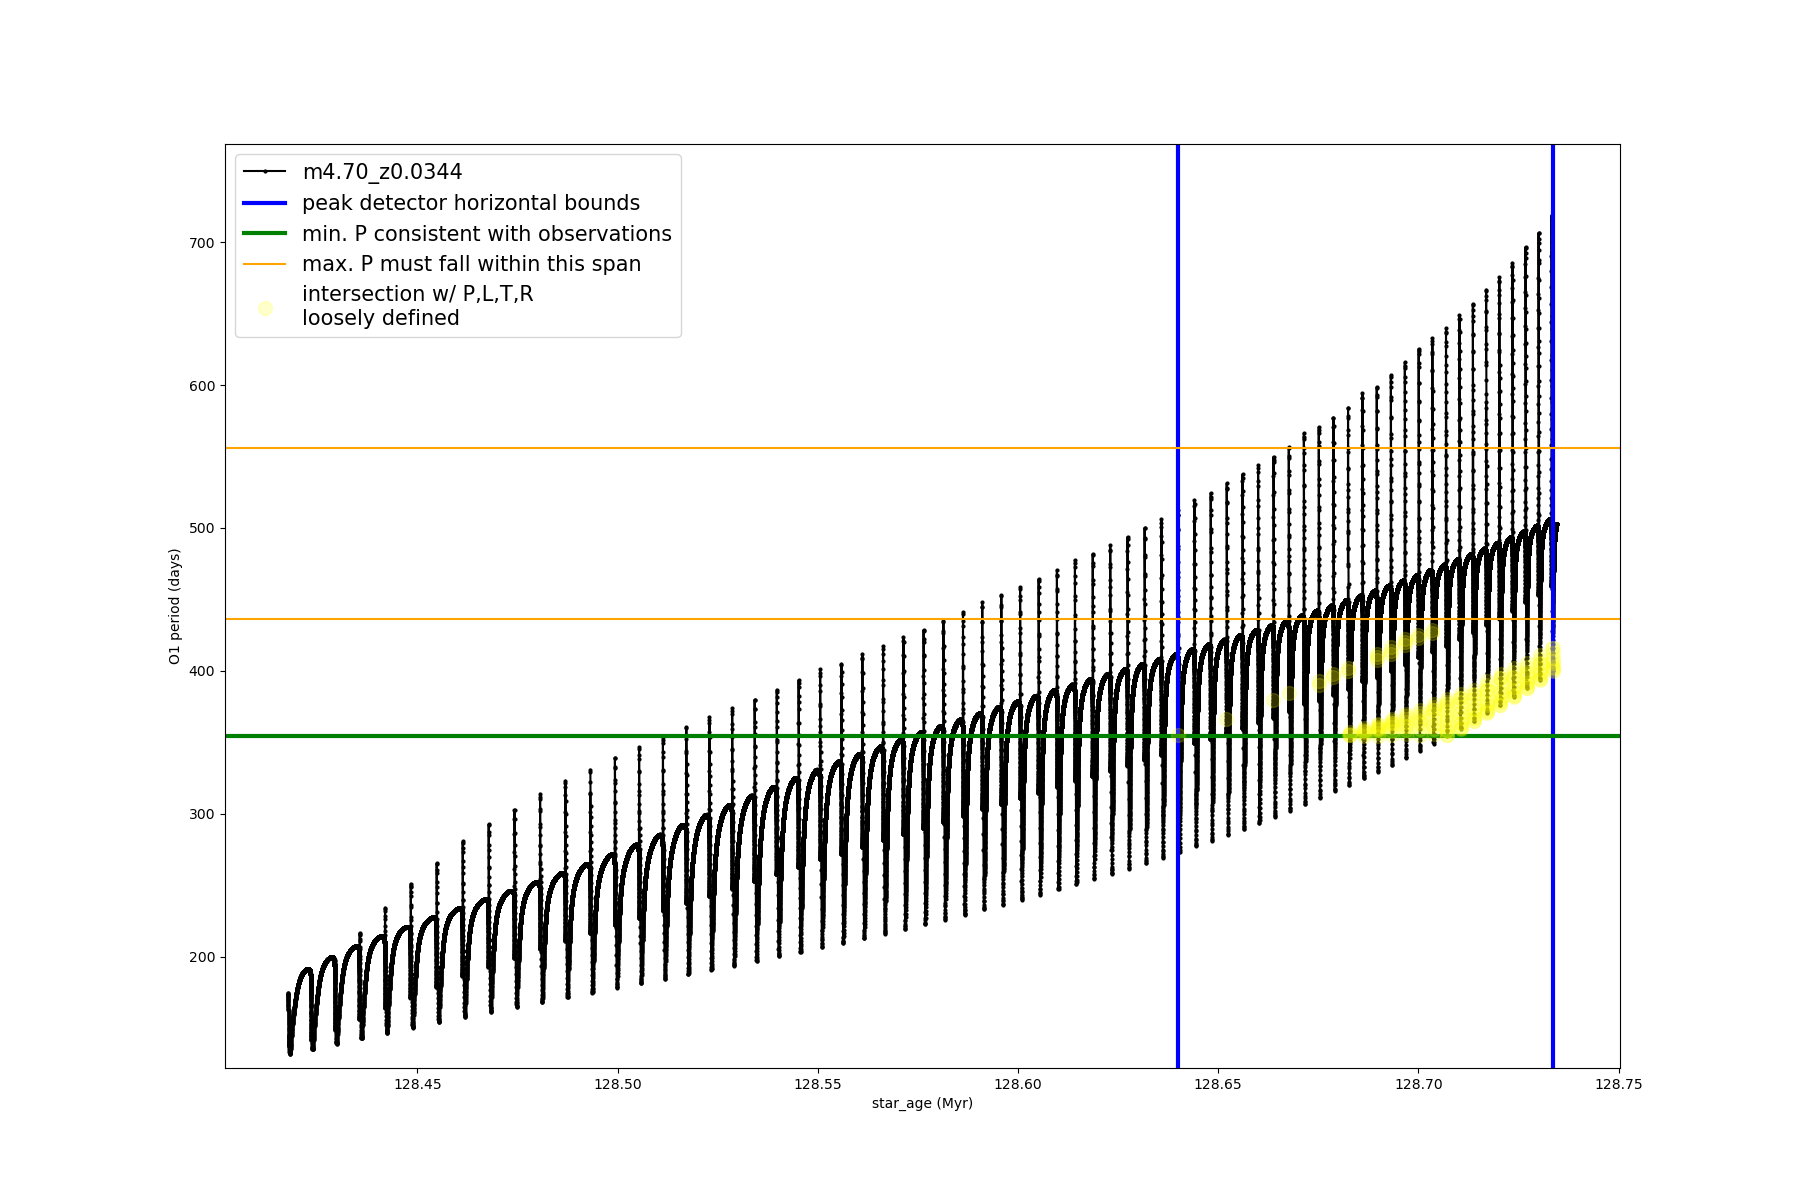This screenshot has width=1800, height=1200.
Task: Click the star_age (Myr) x-axis label
Action: (x=921, y=1103)
